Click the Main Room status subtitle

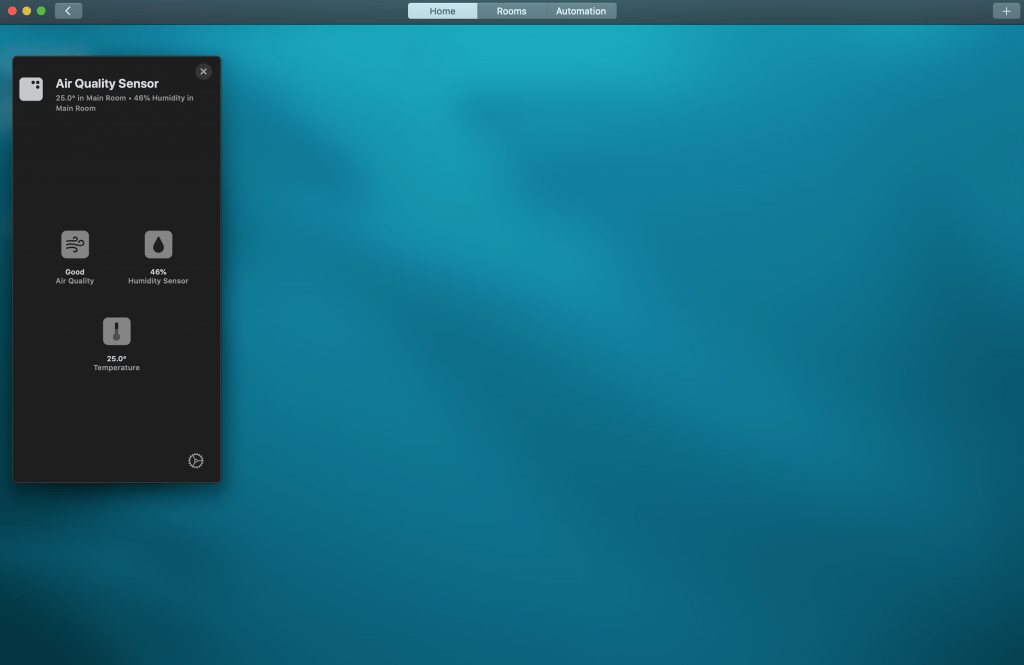click(x=124, y=103)
